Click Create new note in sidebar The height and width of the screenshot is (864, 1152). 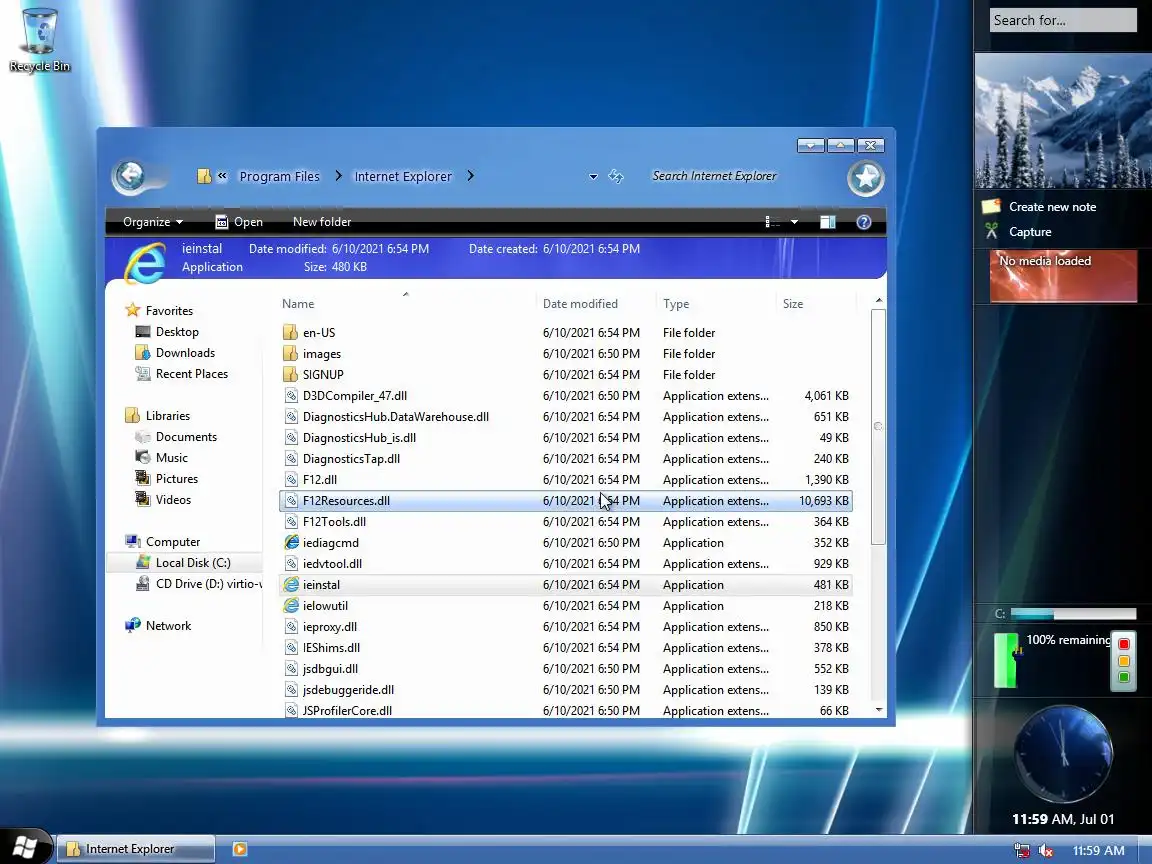pos(1052,207)
